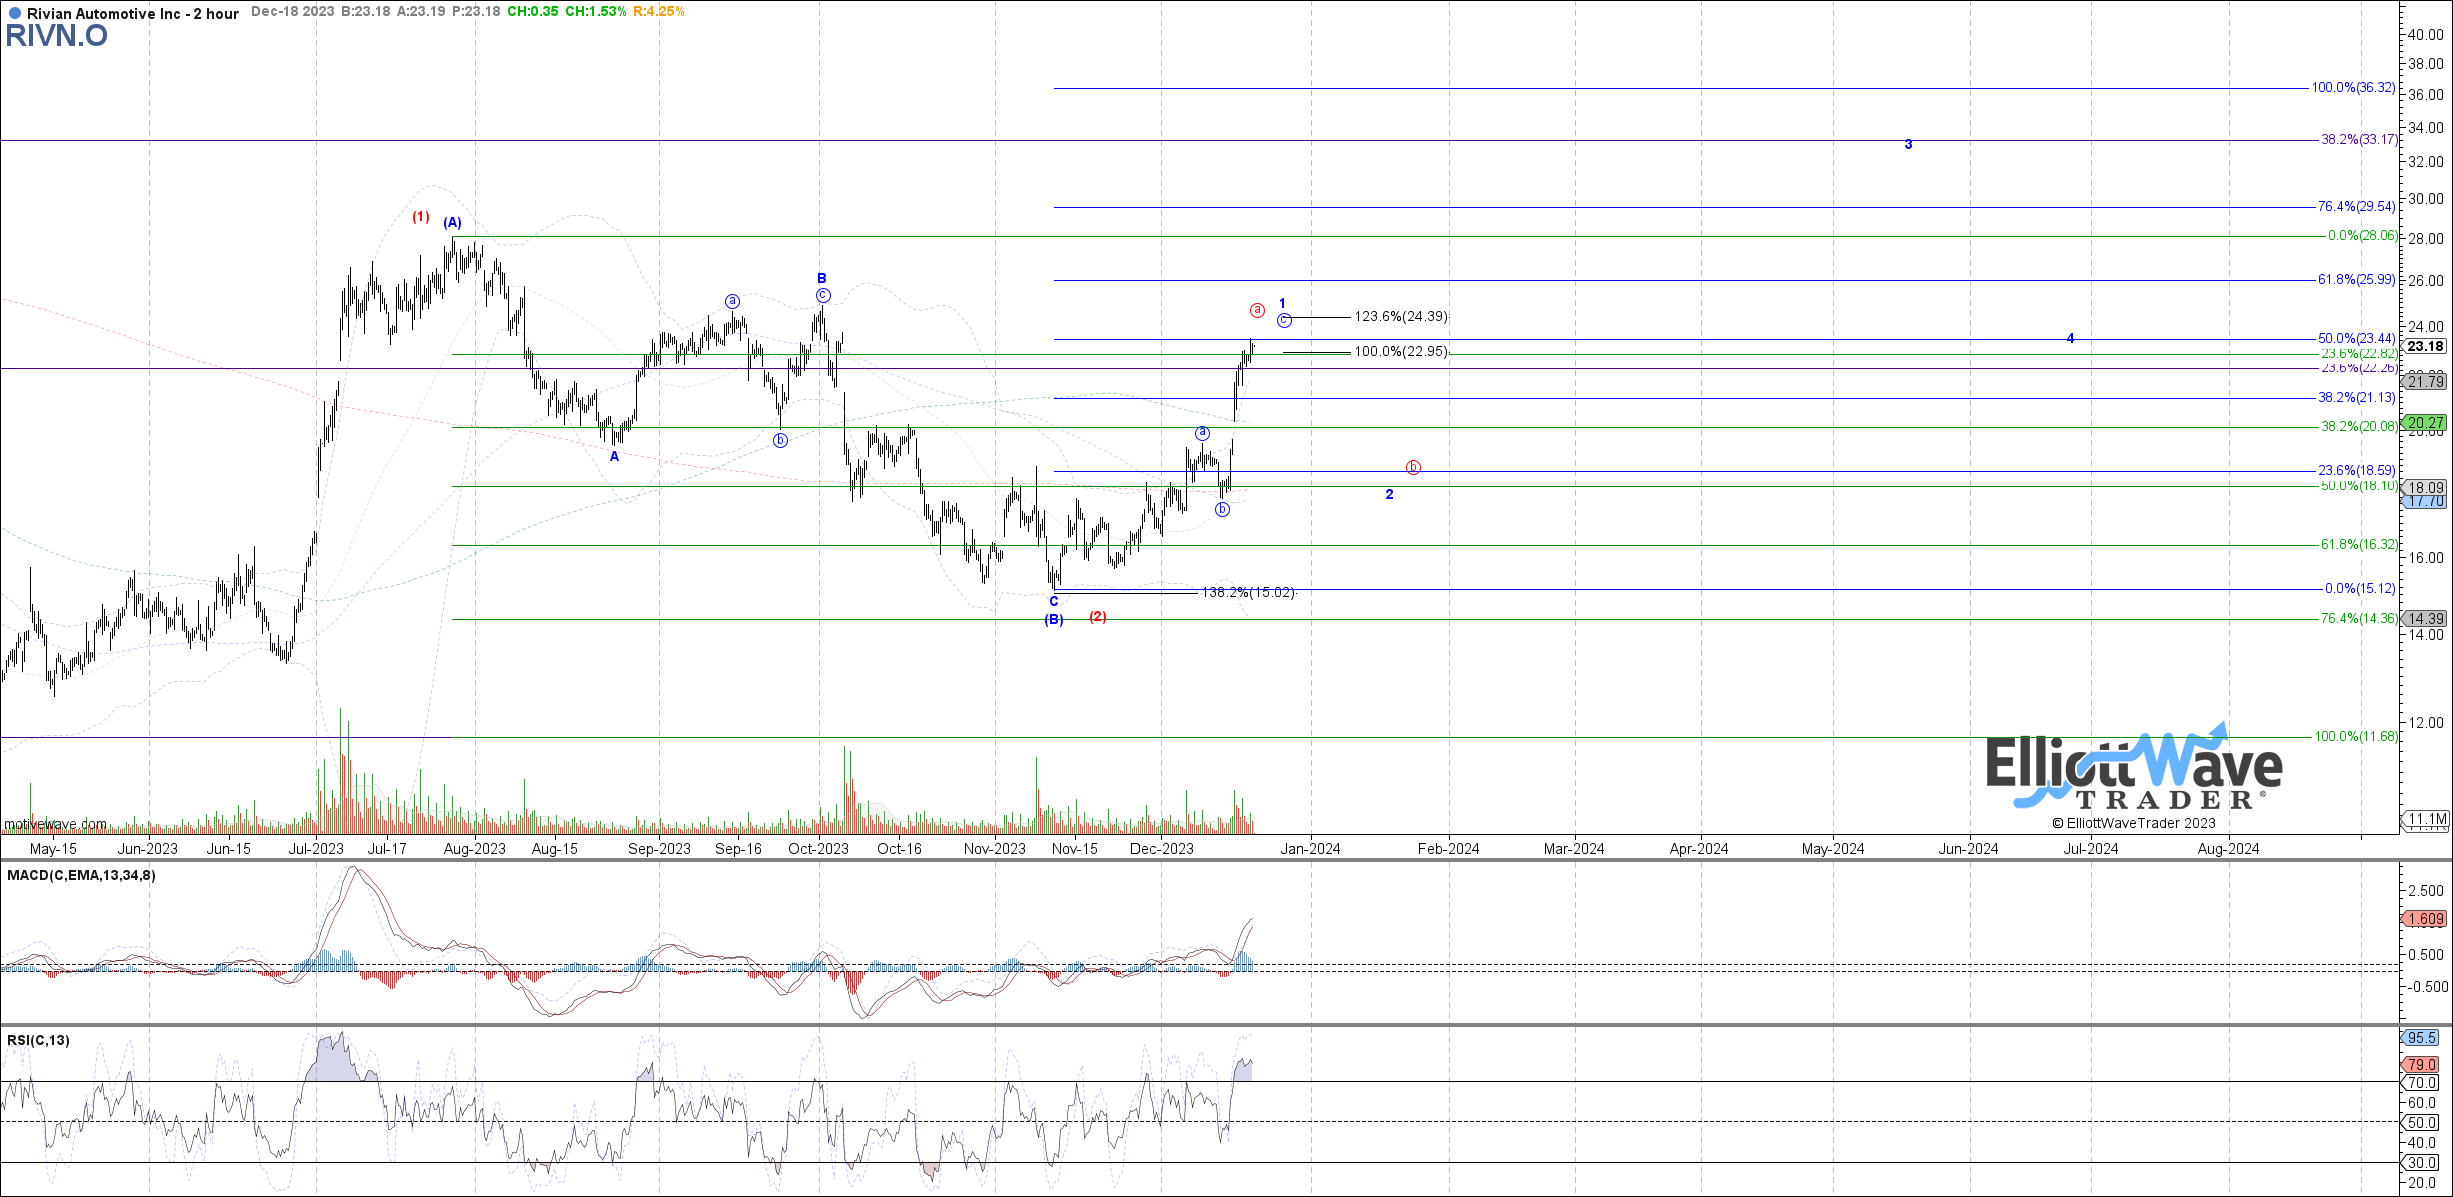
Task: Click the motivewave.com link text
Action: (55, 824)
